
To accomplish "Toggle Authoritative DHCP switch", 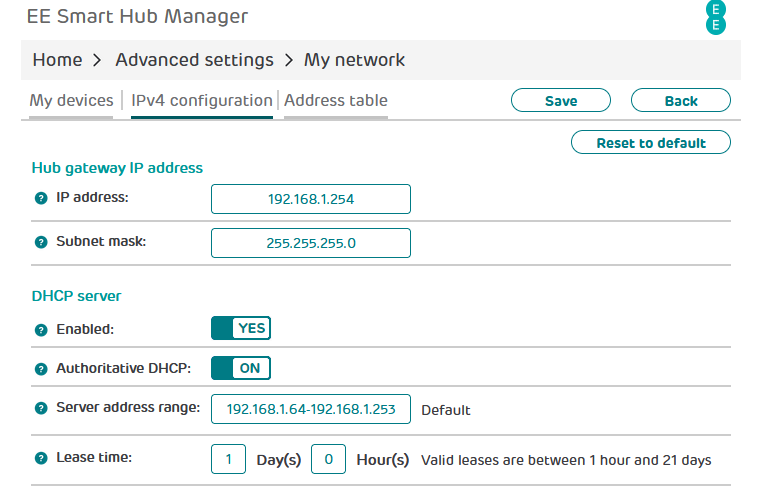I will (x=241, y=368).
